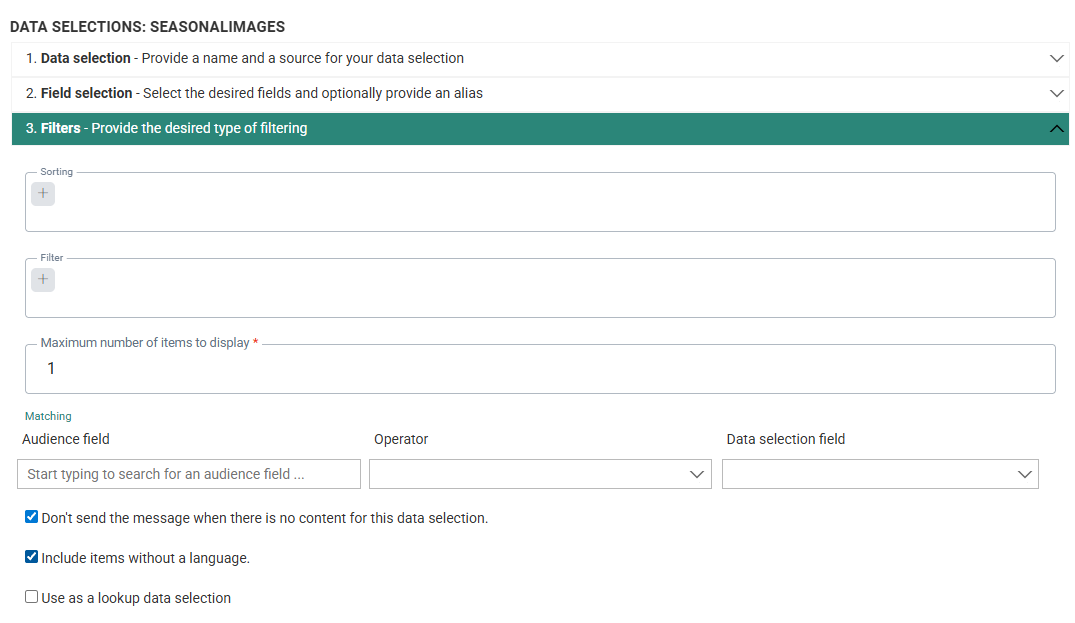Uncheck 'Include items without a language' checkbox
Screen dimensions: 1075x623
[32, 557]
